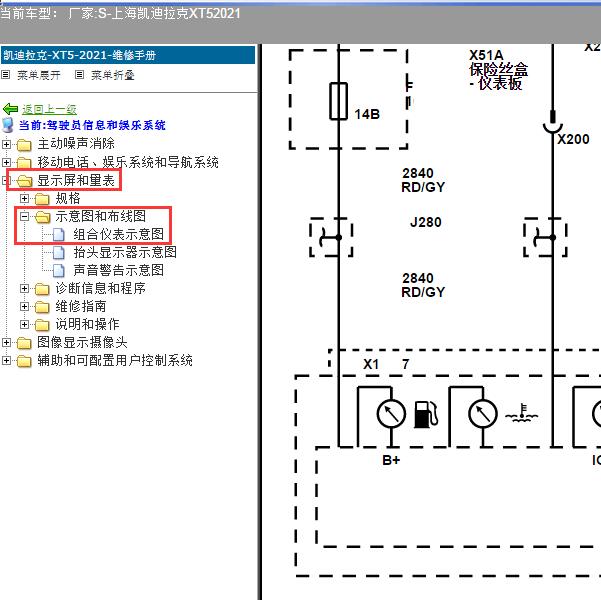Select the 显示屏和量表 folder label
The image size is (601, 600).
[x=76, y=180]
